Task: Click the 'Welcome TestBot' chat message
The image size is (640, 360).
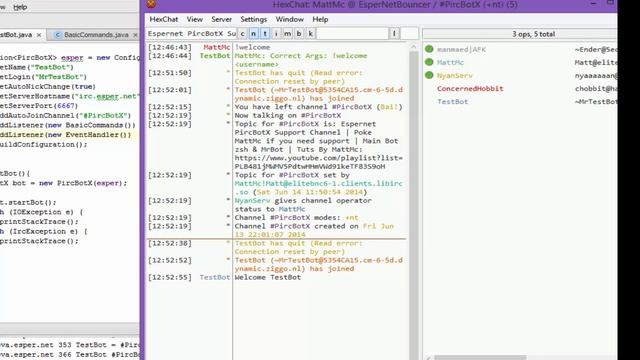Action: point(268,277)
